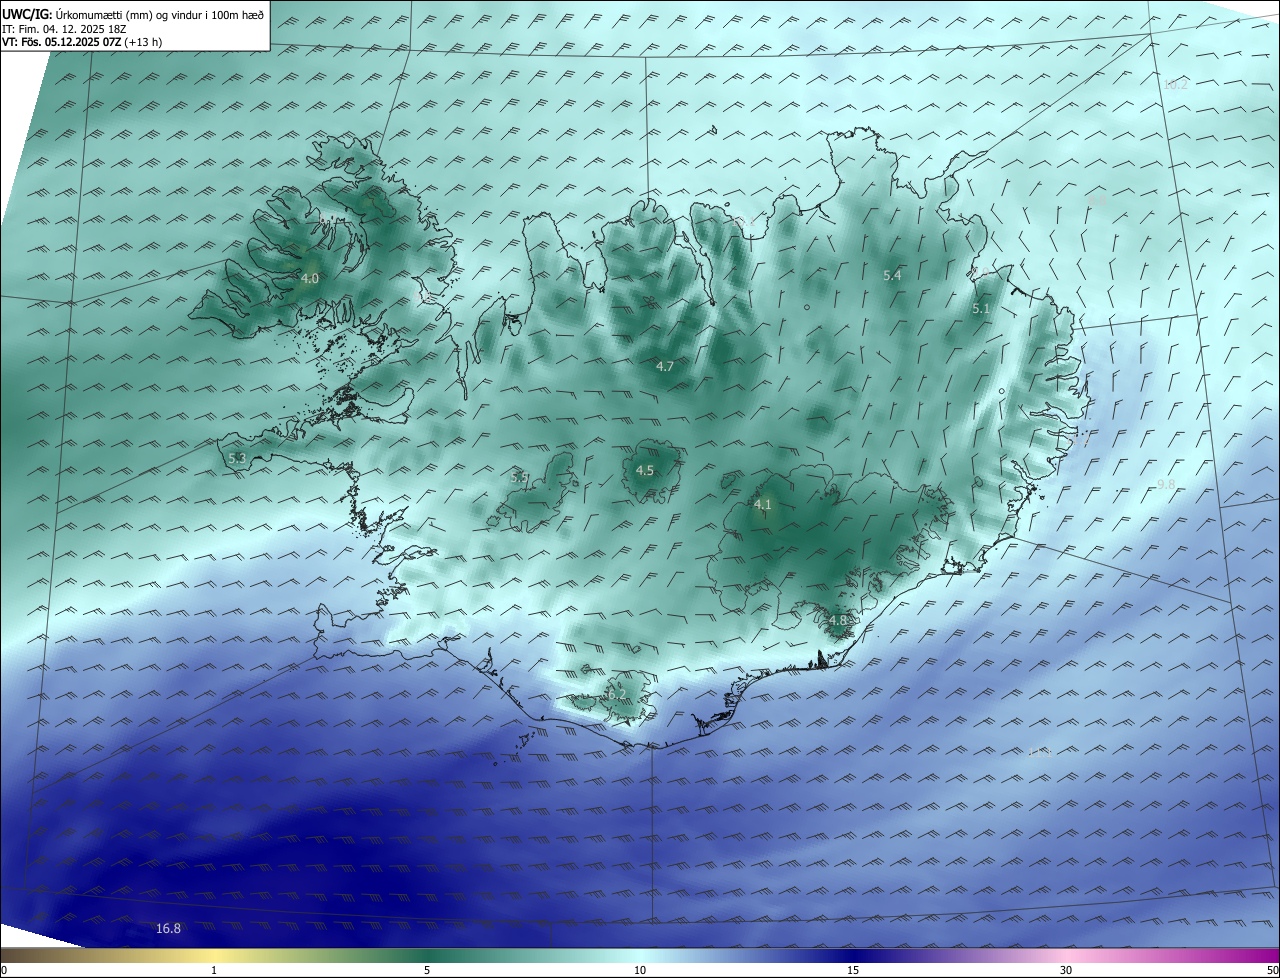This screenshot has width=1280, height=978.
Task: Click the color scale tick labeled 30
Action: tap(1066, 970)
